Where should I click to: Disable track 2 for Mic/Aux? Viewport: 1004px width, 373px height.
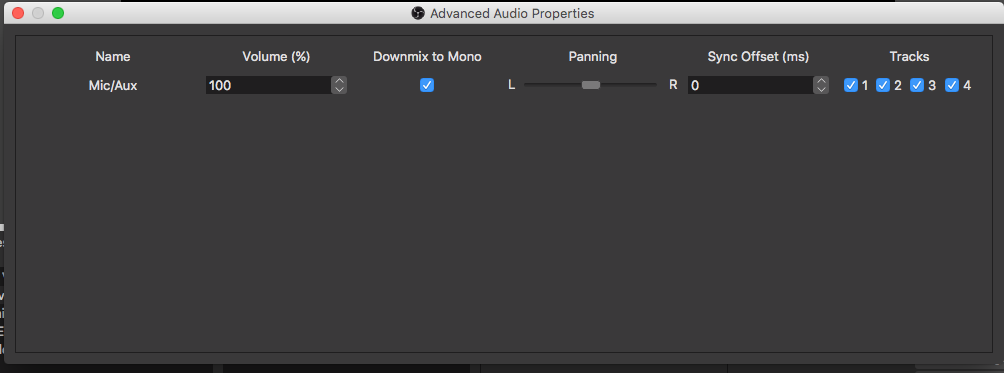[x=883, y=85]
